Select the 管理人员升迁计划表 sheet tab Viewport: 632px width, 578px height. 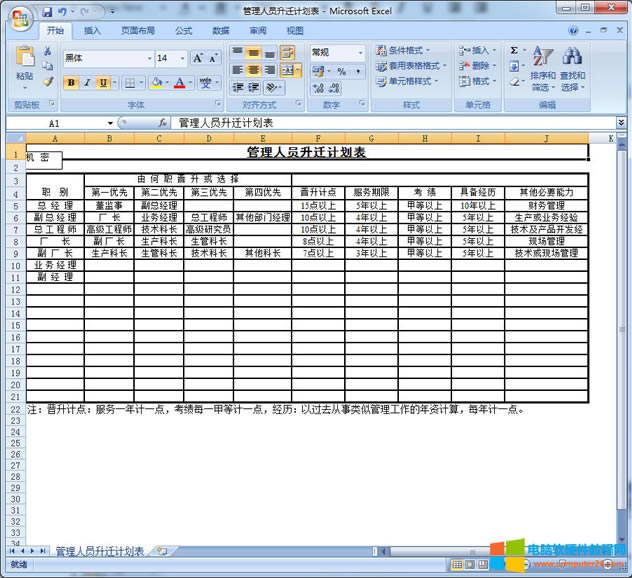(x=99, y=551)
